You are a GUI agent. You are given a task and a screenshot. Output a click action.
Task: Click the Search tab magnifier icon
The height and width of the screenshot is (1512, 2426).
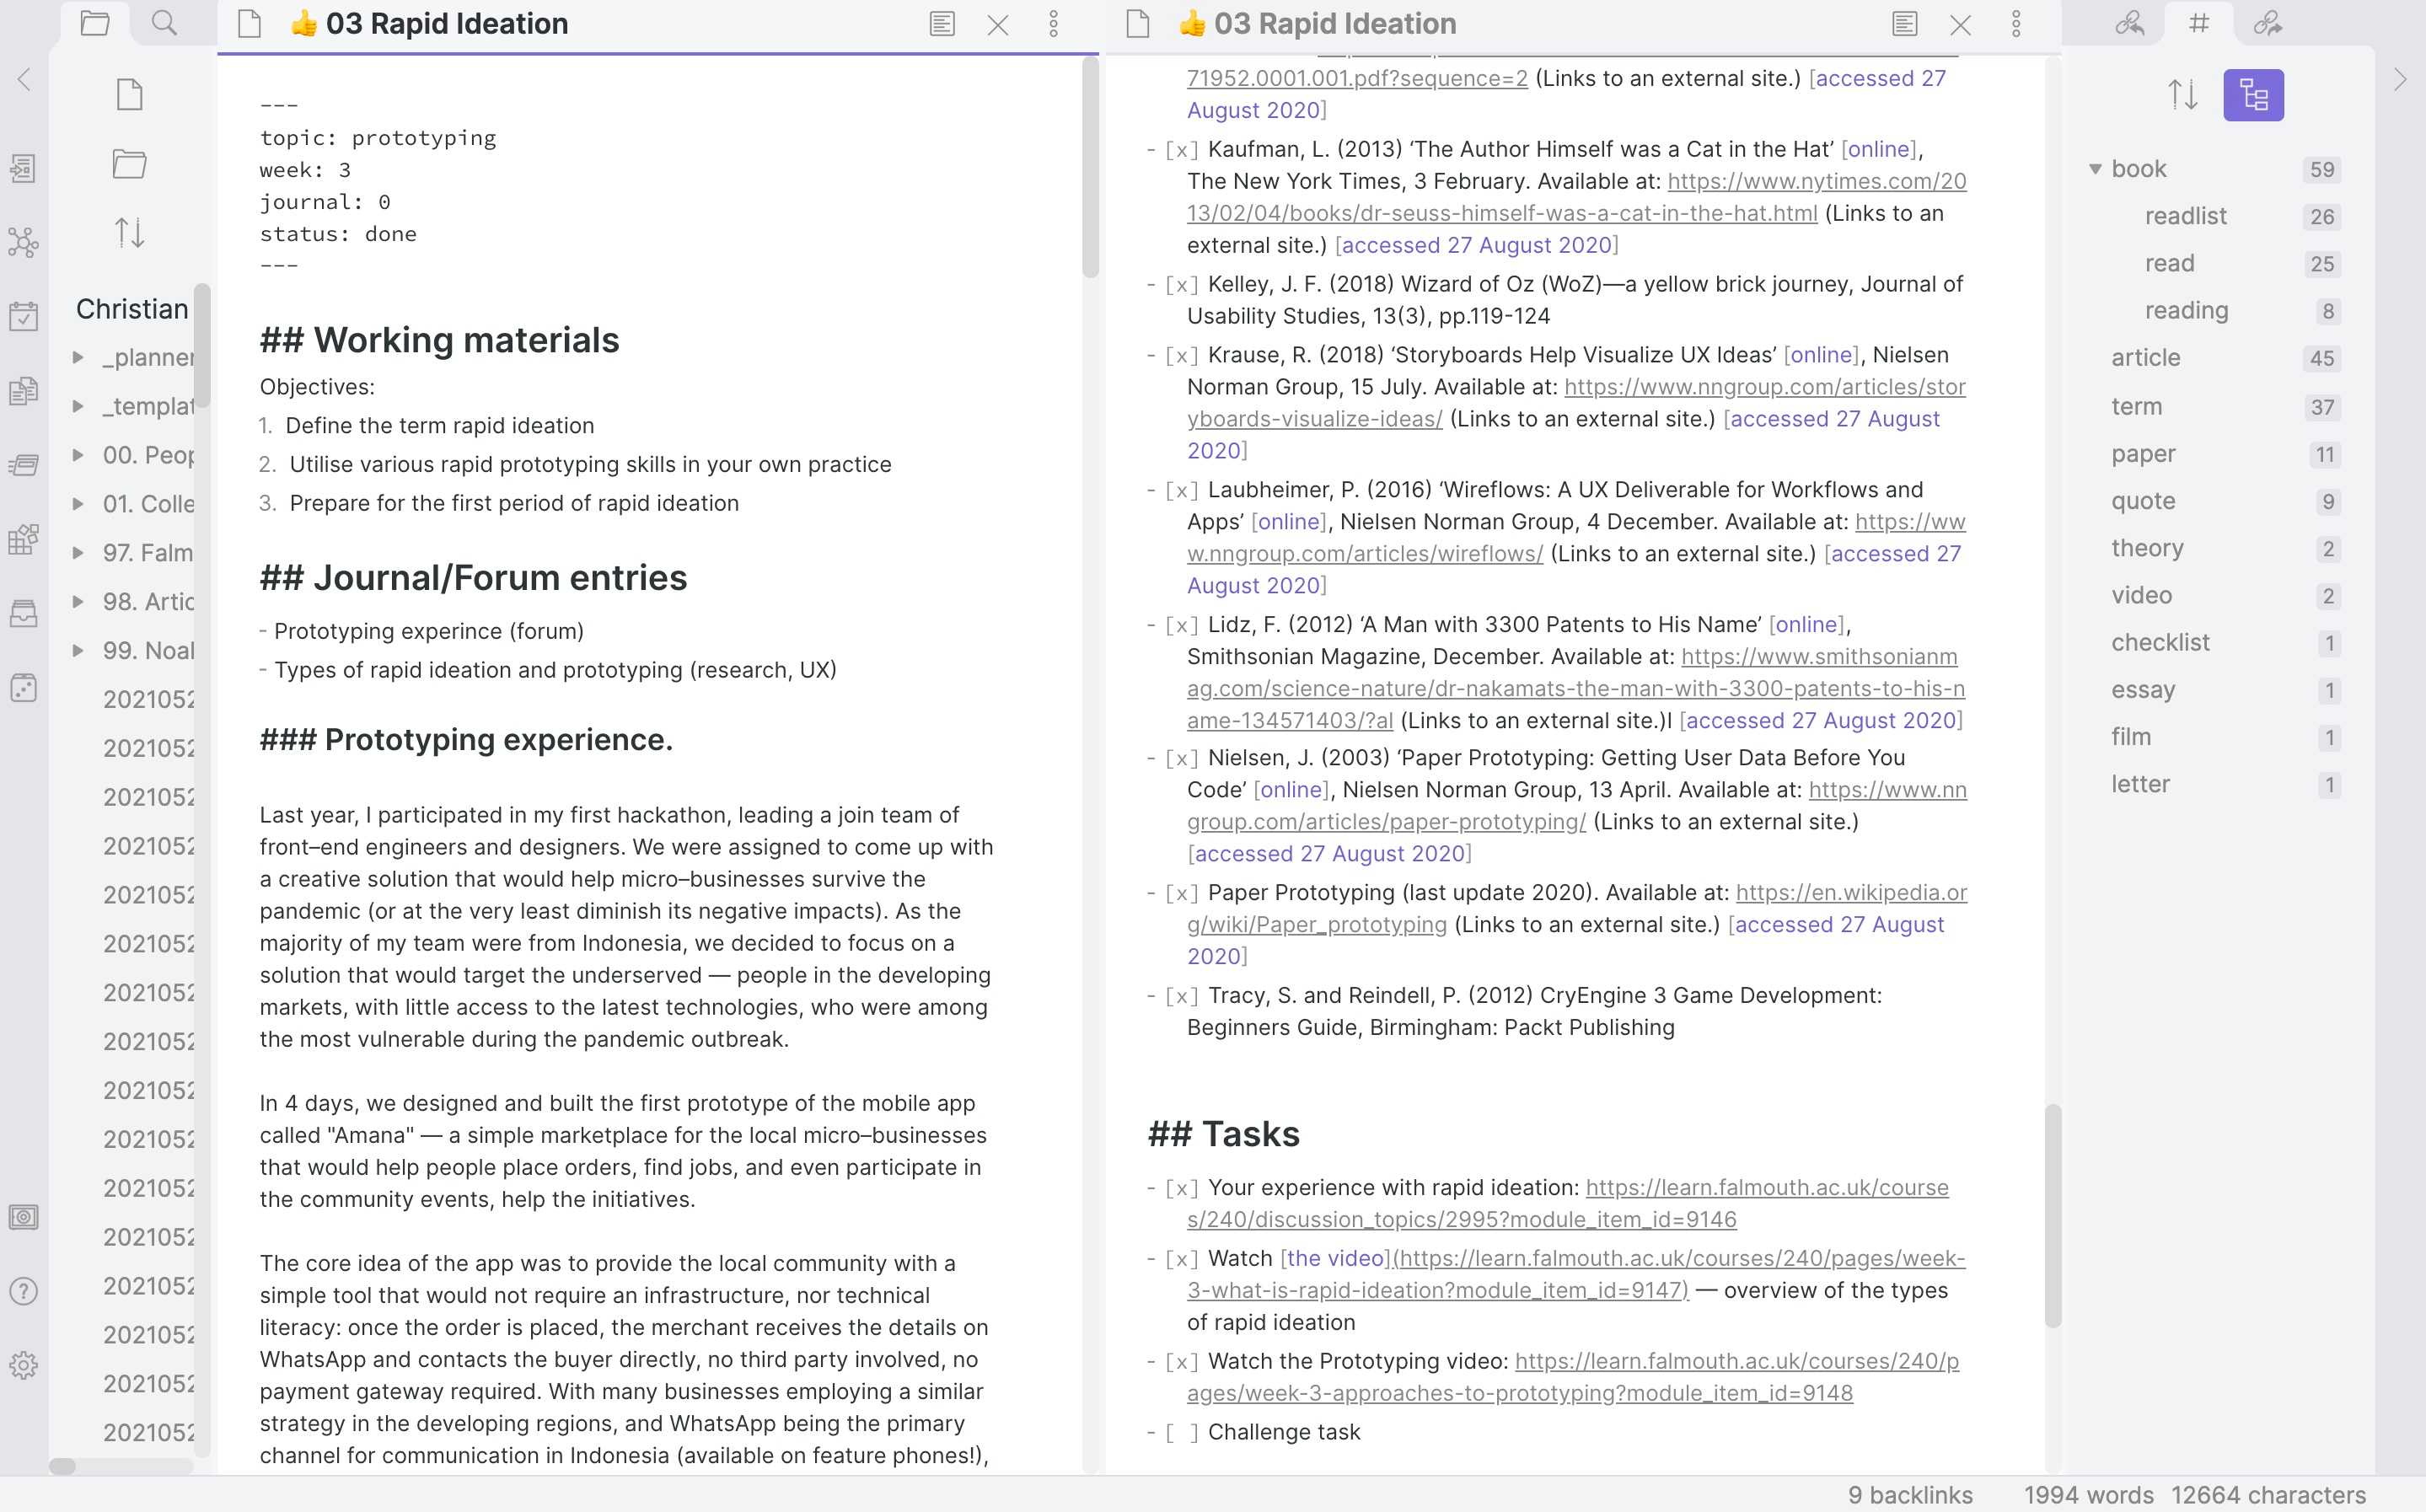coord(164,23)
